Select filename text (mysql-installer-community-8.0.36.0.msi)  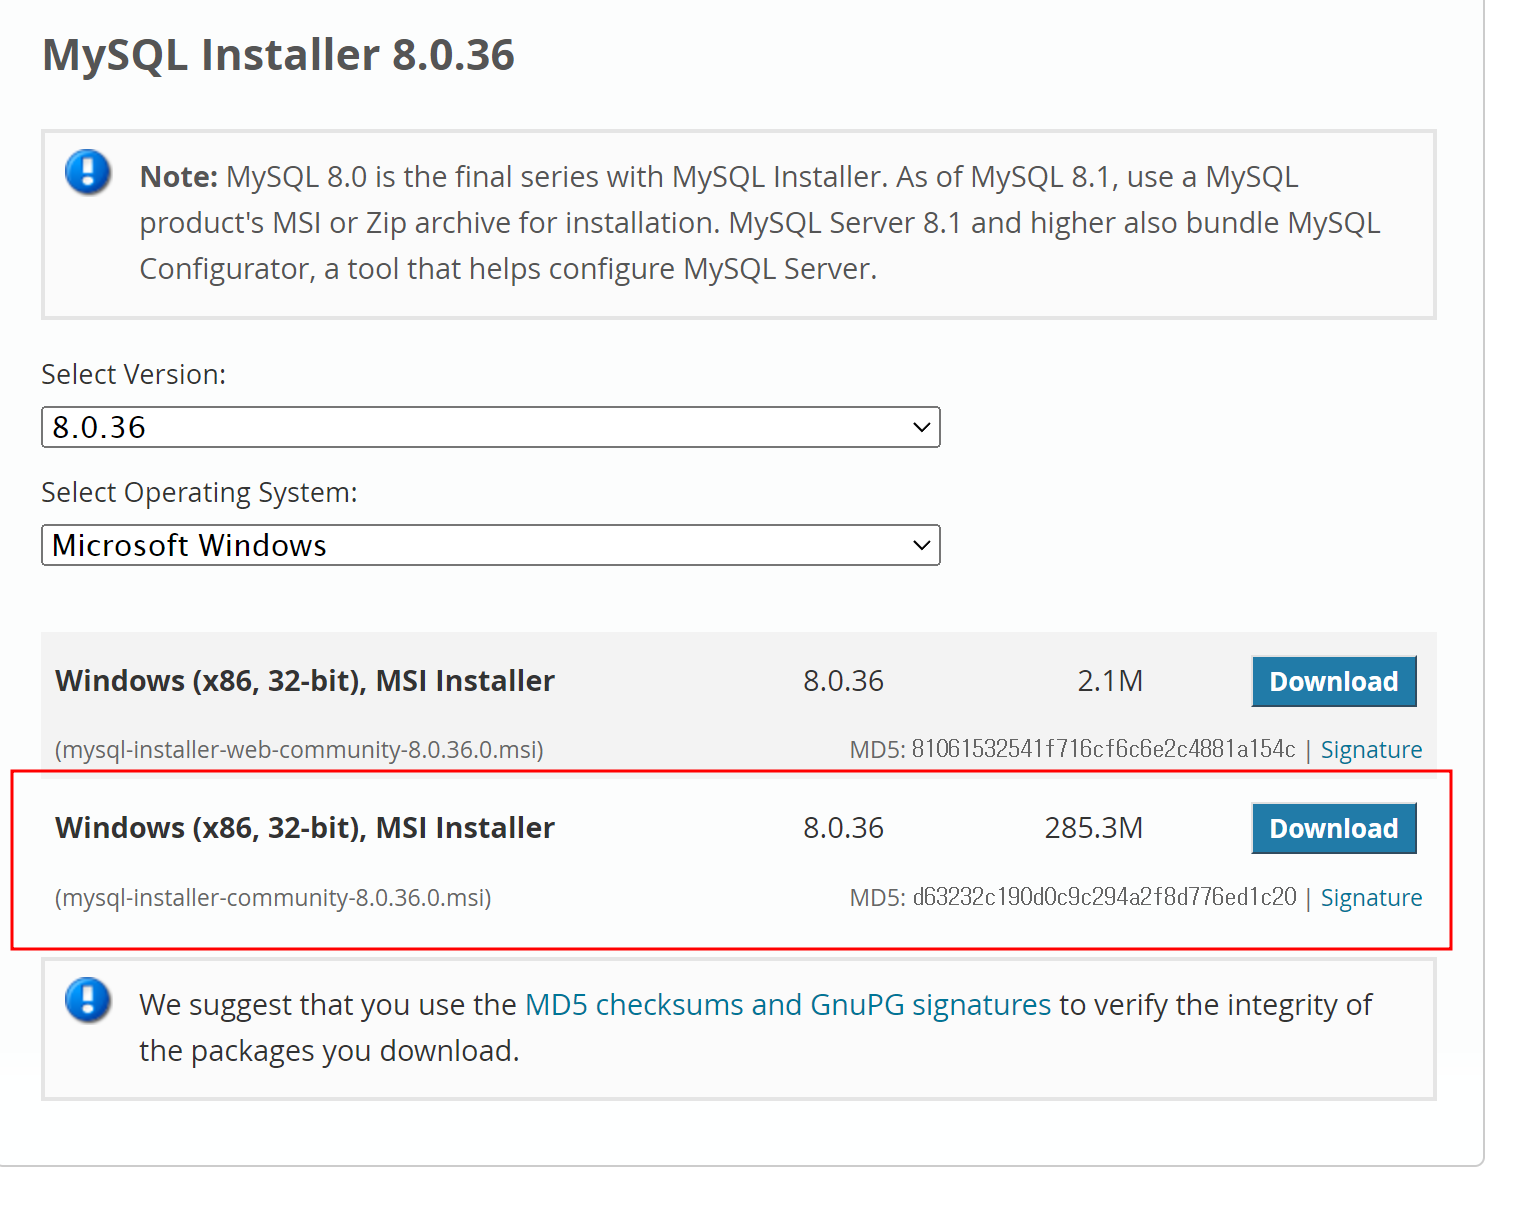(273, 898)
